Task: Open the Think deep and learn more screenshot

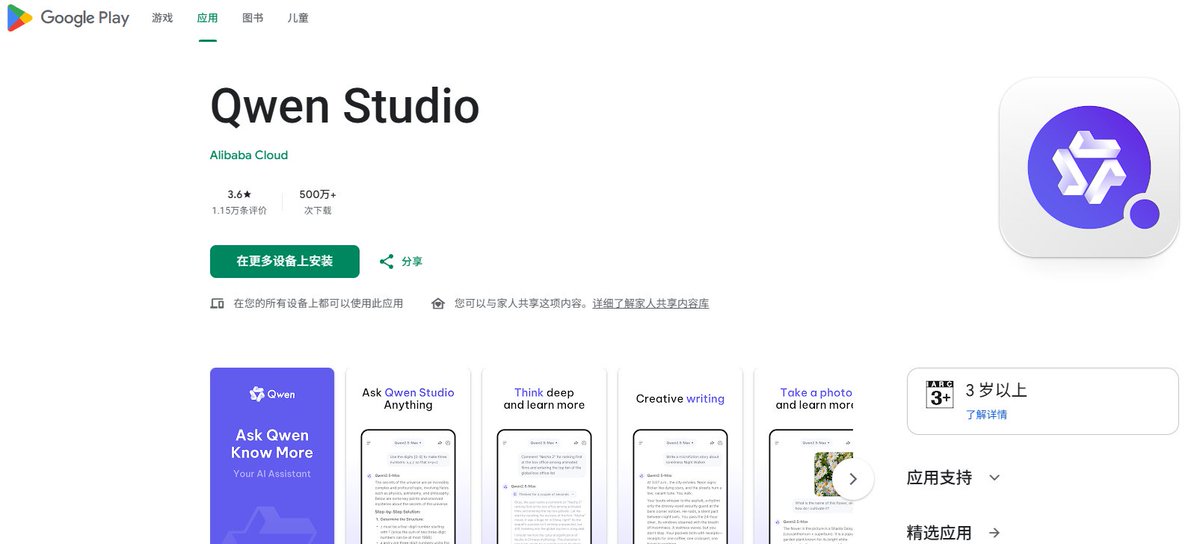Action: point(544,456)
